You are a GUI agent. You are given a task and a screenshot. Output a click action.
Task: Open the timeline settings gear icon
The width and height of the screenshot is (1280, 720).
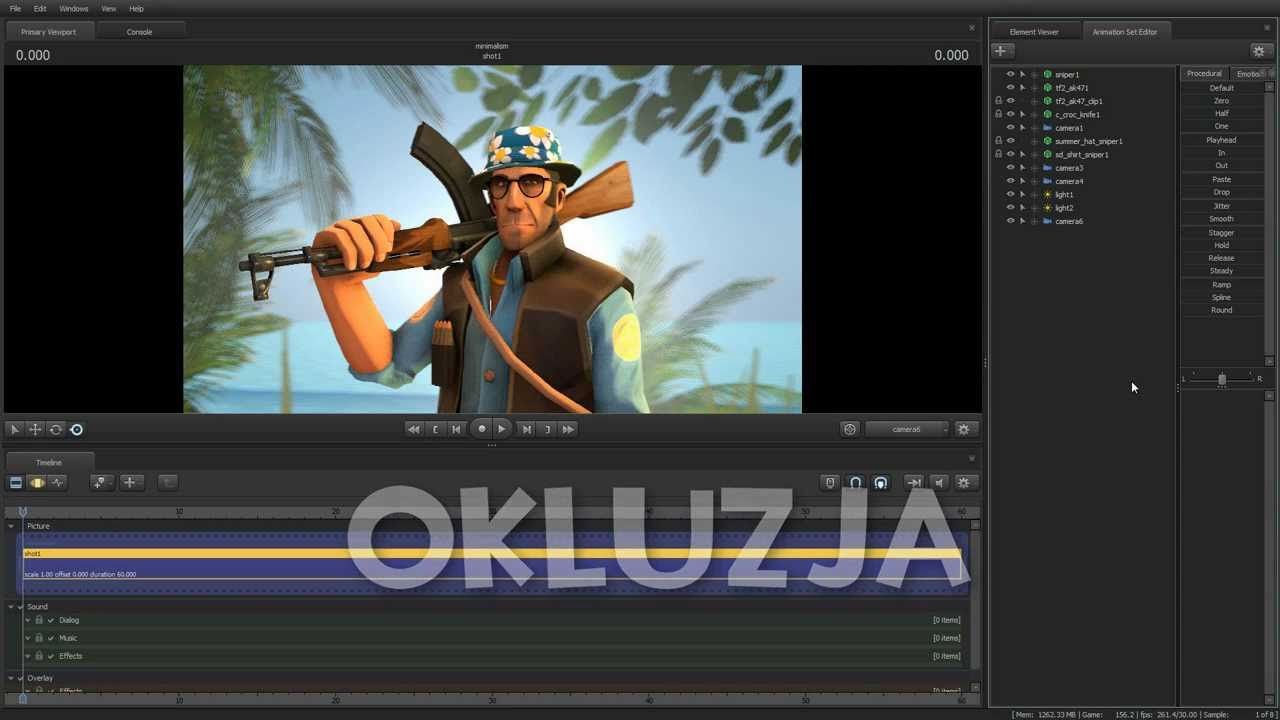click(964, 483)
